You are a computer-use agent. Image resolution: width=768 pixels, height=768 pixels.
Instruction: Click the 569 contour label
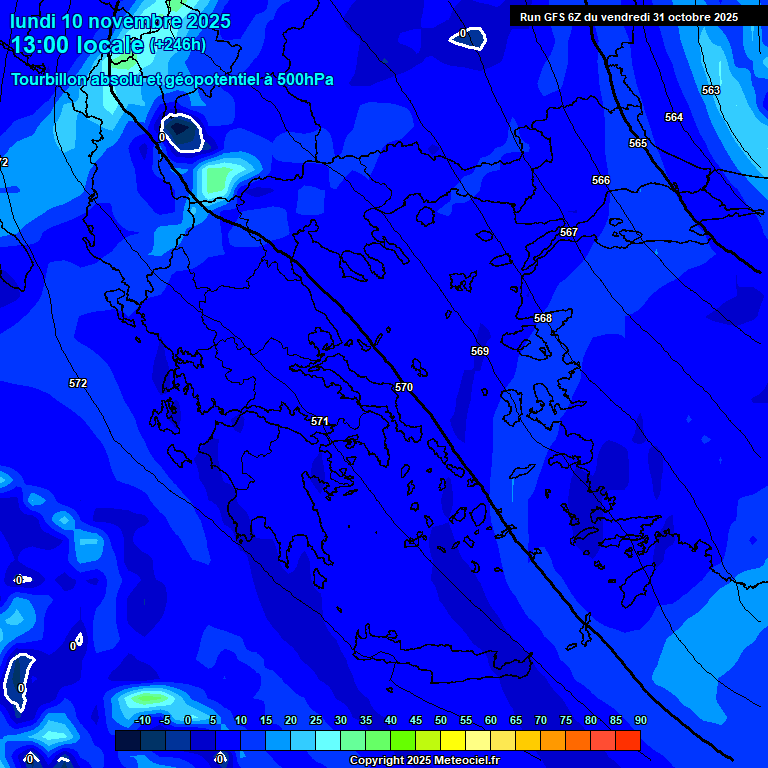click(x=480, y=351)
